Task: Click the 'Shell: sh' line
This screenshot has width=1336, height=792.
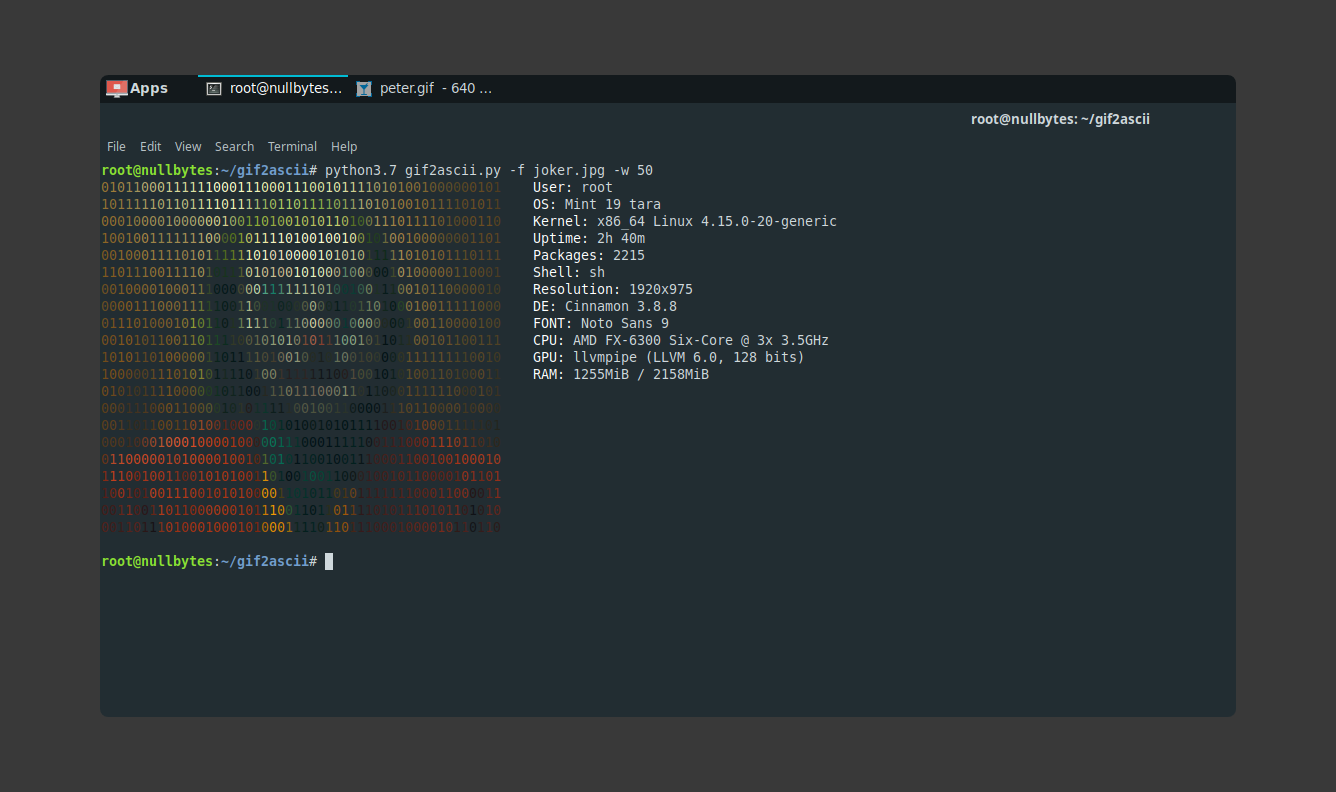Action: [x=569, y=272]
